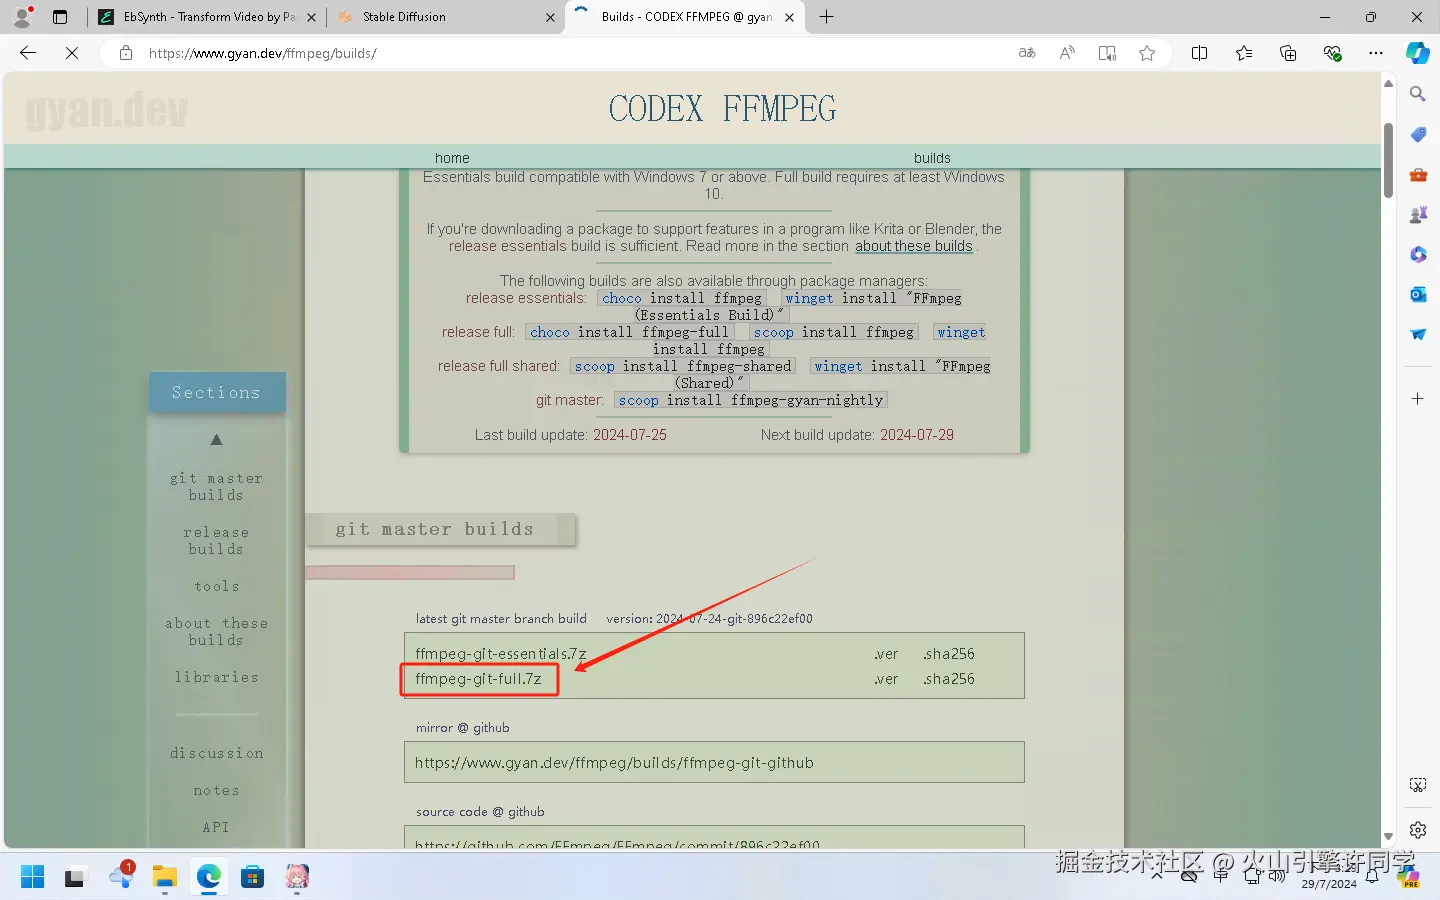Open browser collections
Screen dimensions: 1440x900
pyautogui.click(x=1288, y=53)
